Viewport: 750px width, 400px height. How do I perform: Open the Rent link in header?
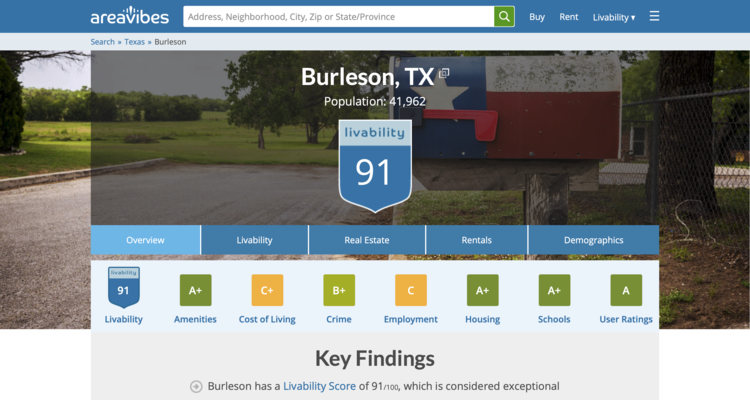[568, 17]
